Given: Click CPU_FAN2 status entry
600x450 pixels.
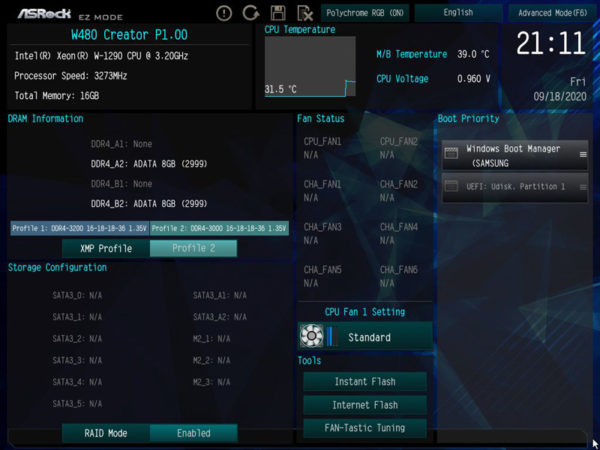Looking at the screenshot, I should pyautogui.click(x=399, y=148).
